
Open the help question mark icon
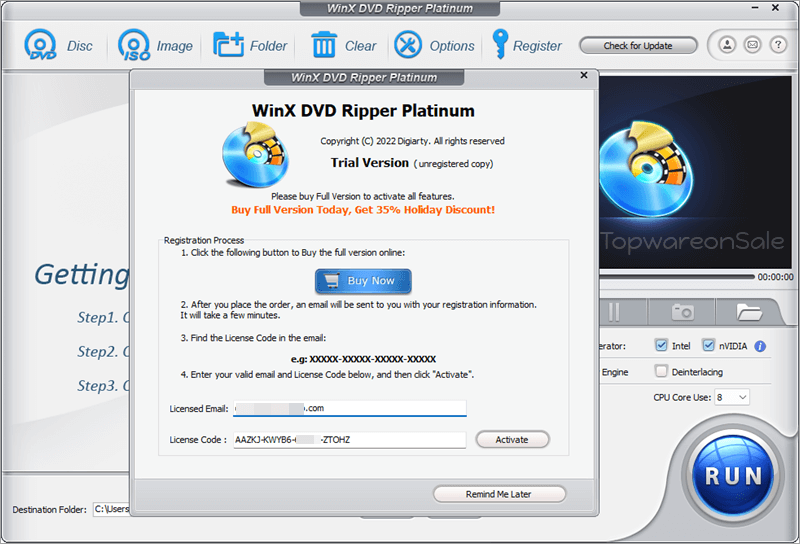click(x=778, y=45)
